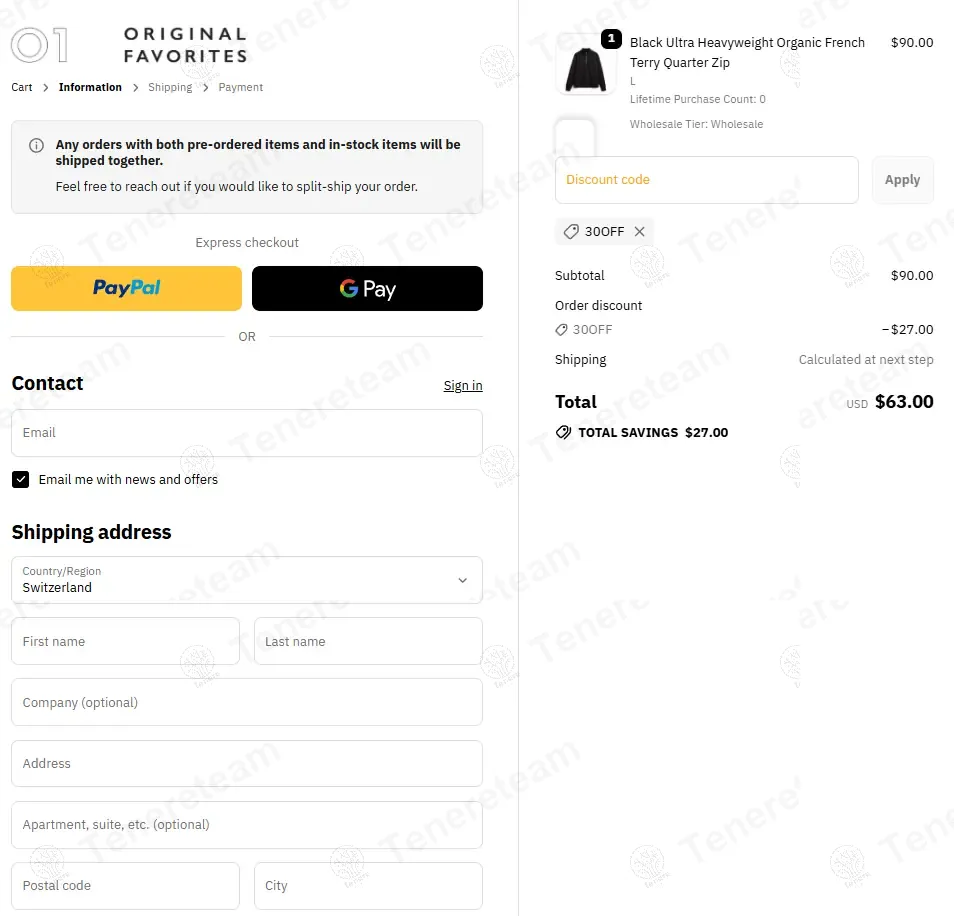The image size is (954, 916).
Task: Open the quarter zip product thumbnail
Action: point(585,65)
